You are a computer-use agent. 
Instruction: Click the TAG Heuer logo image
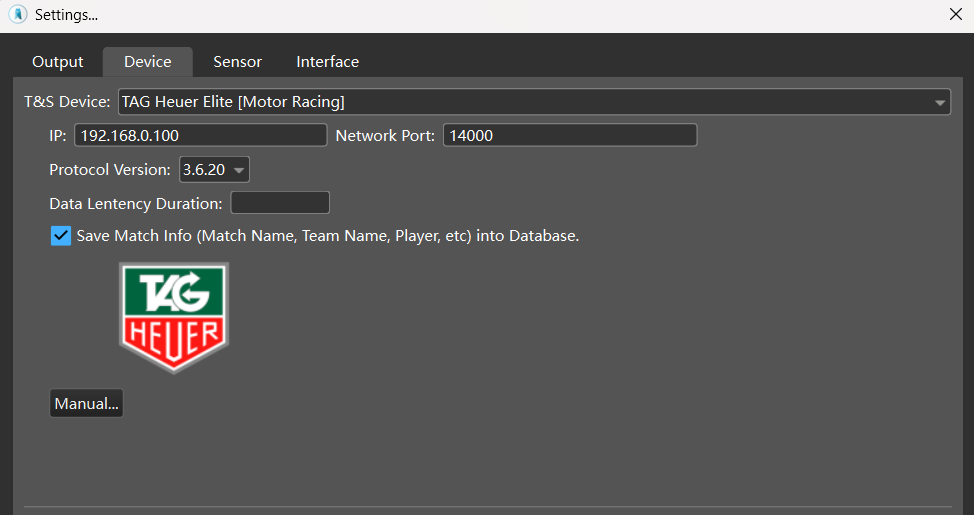click(x=173, y=317)
